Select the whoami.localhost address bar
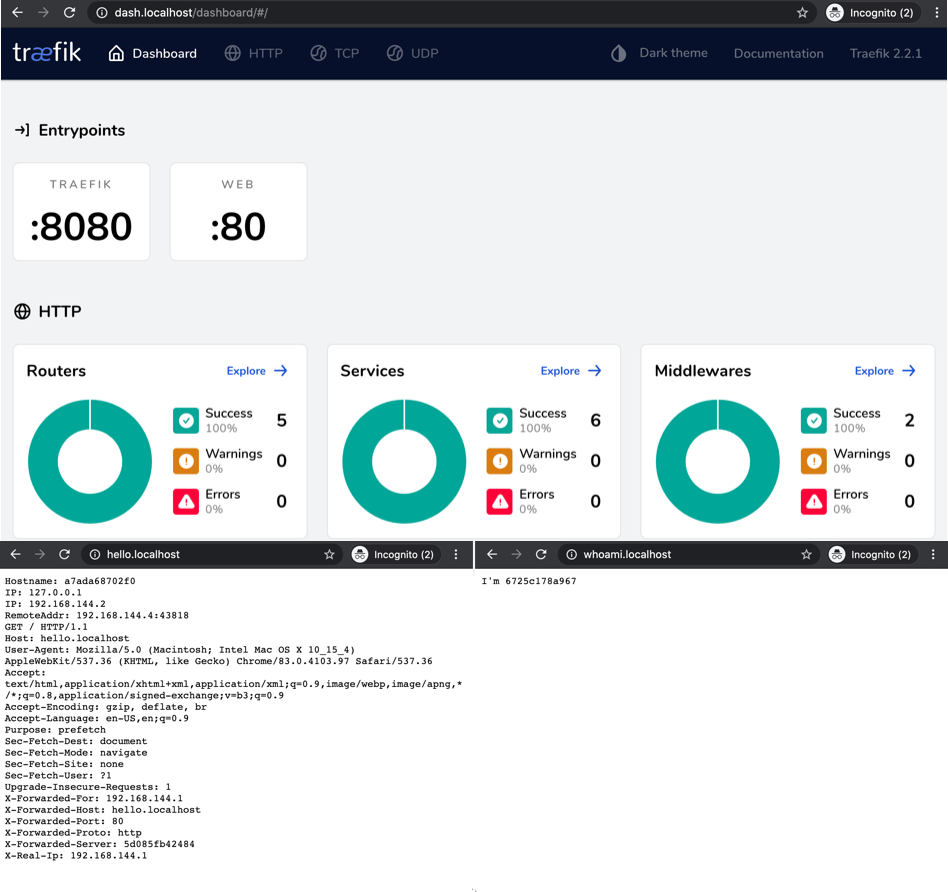Screen dimensions: 948x892 [x=689, y=555]
